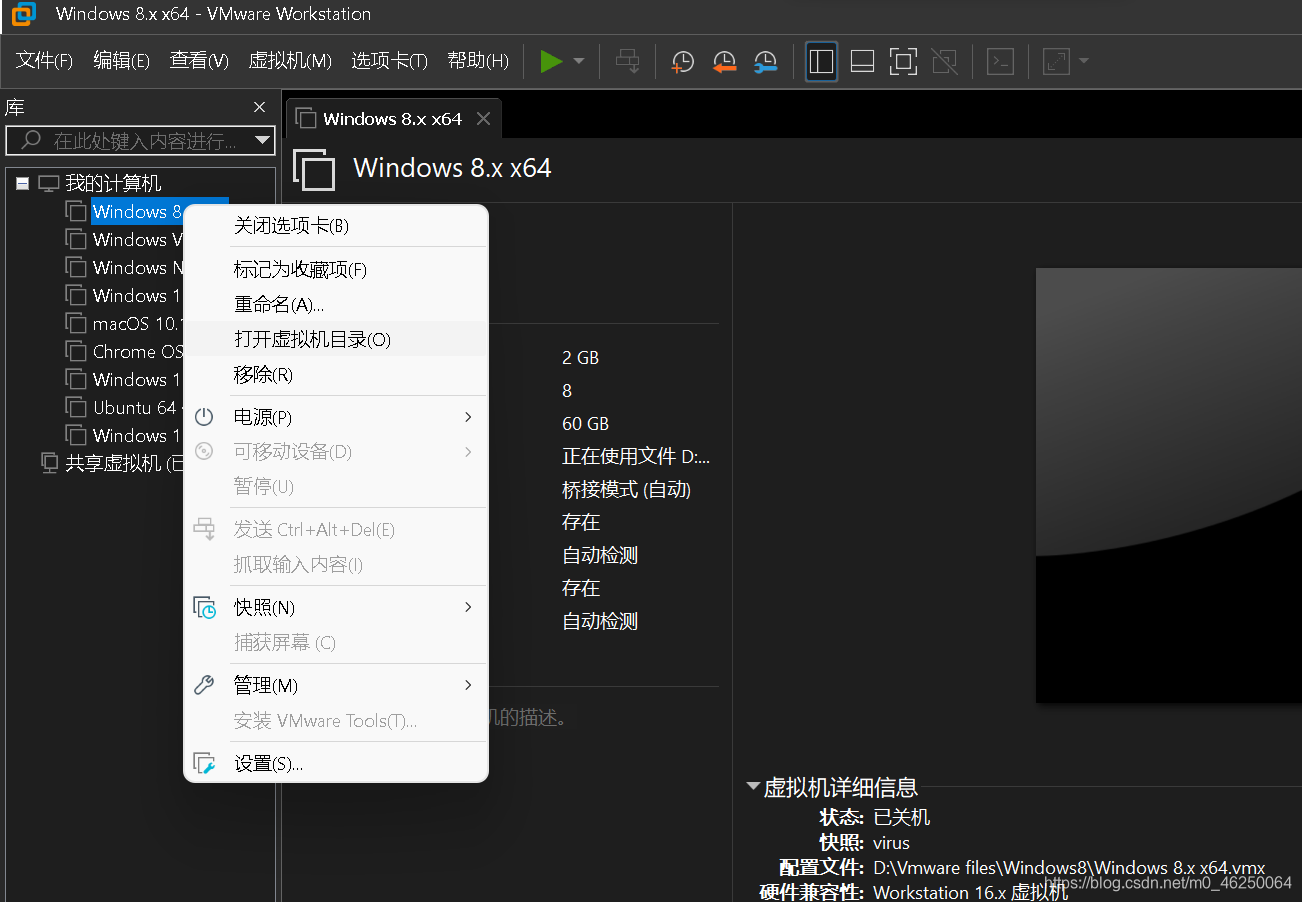
Task: Expand the 管理(M) submenu
Action: click(336, 686)
